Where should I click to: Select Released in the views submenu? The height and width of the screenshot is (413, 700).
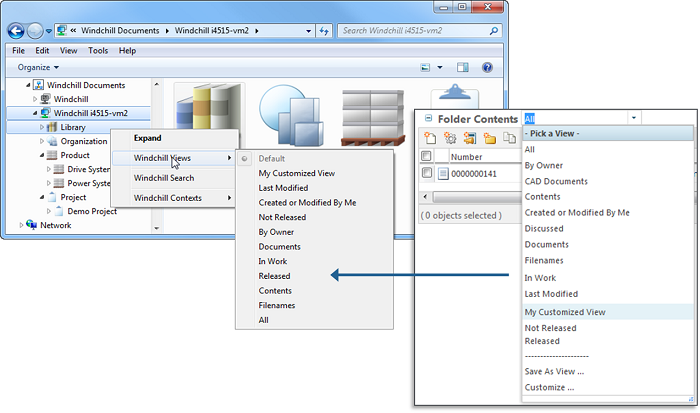point(275,276)
